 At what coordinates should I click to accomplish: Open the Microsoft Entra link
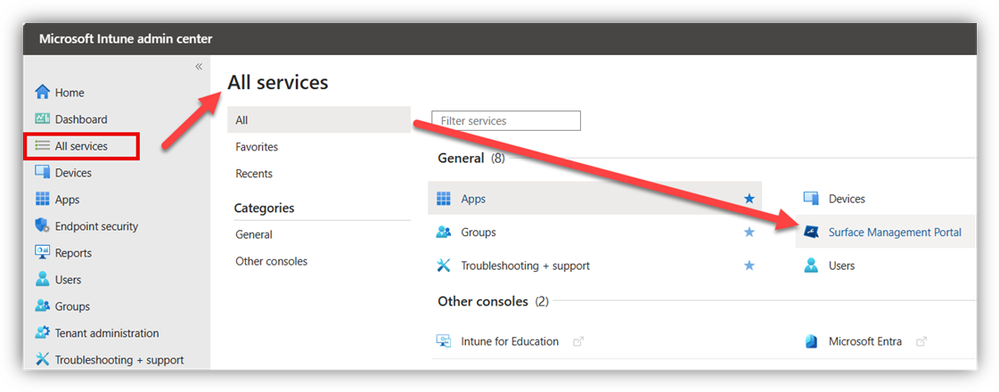(865, 342)
